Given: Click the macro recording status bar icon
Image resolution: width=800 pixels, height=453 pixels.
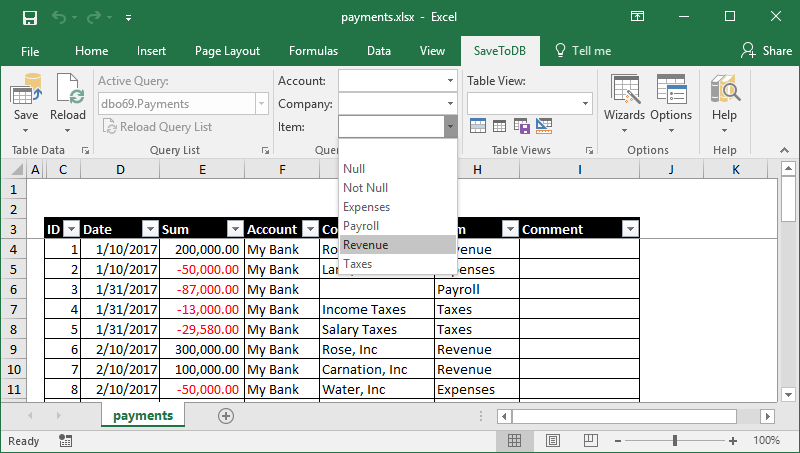Looking at the screenshot, I should [x=65, y=441].
